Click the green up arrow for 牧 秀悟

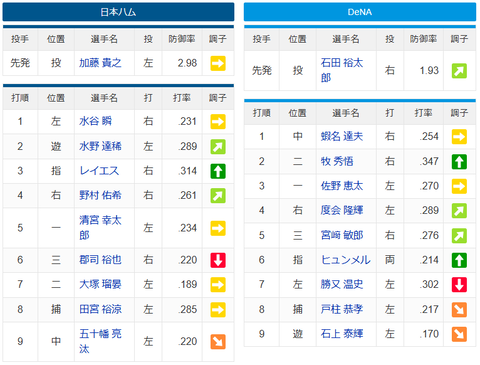pos(459,162)
